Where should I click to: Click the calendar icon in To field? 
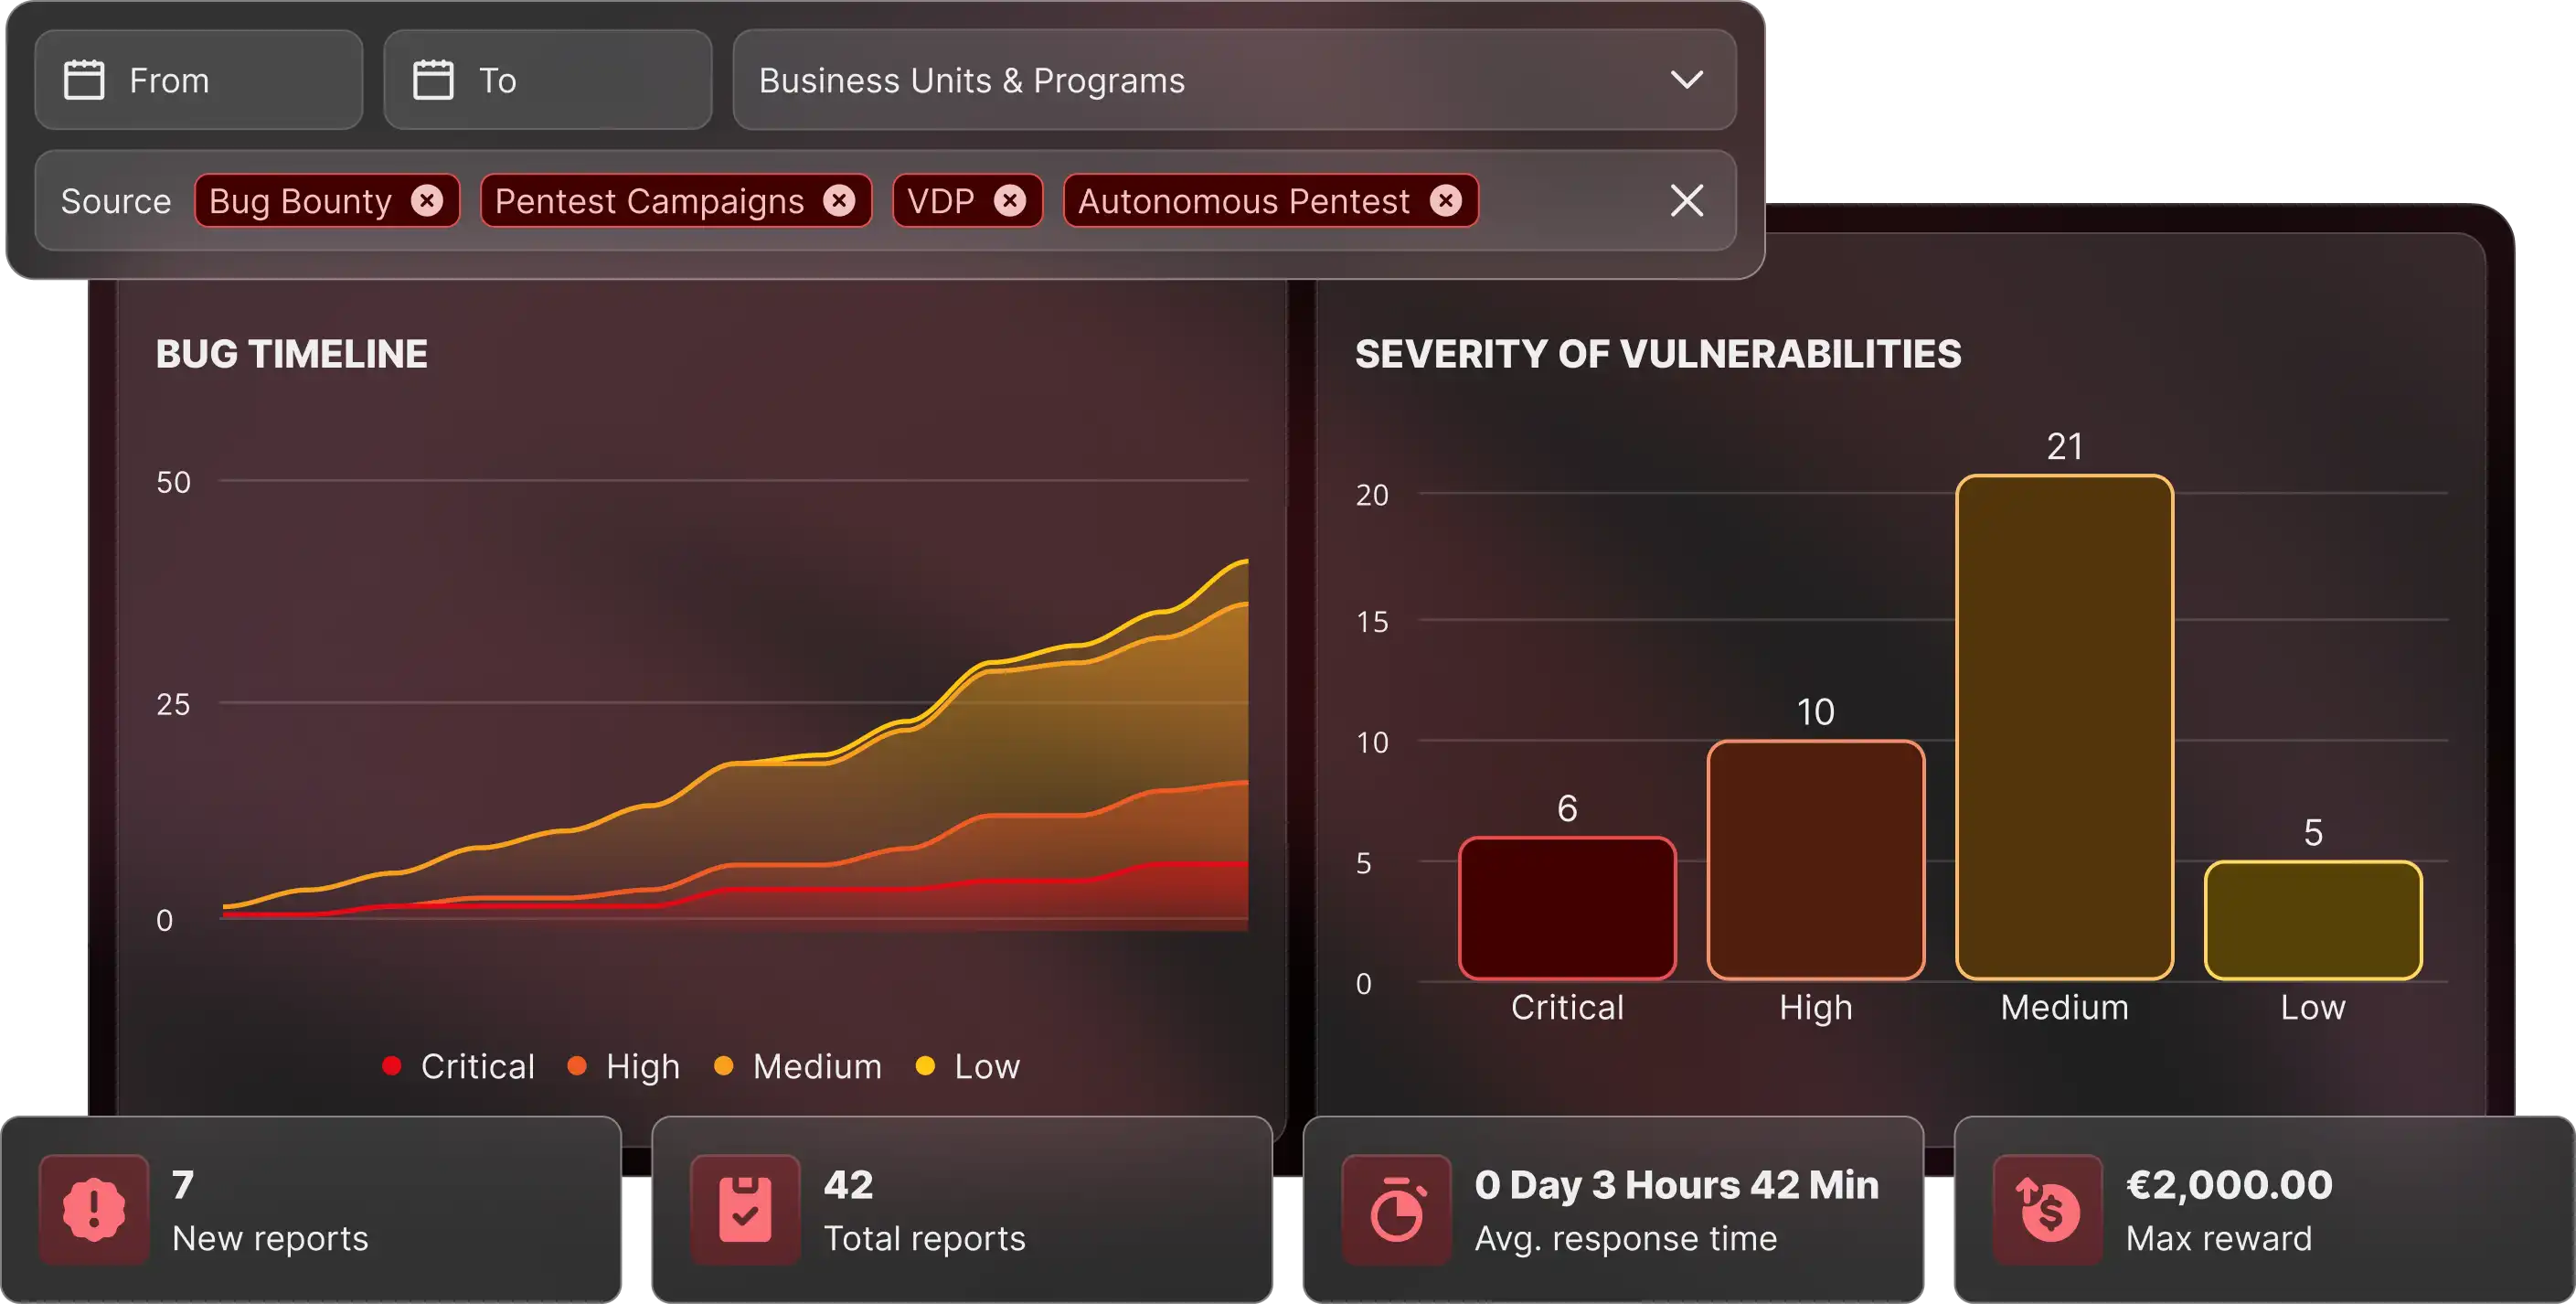point(433,80)
